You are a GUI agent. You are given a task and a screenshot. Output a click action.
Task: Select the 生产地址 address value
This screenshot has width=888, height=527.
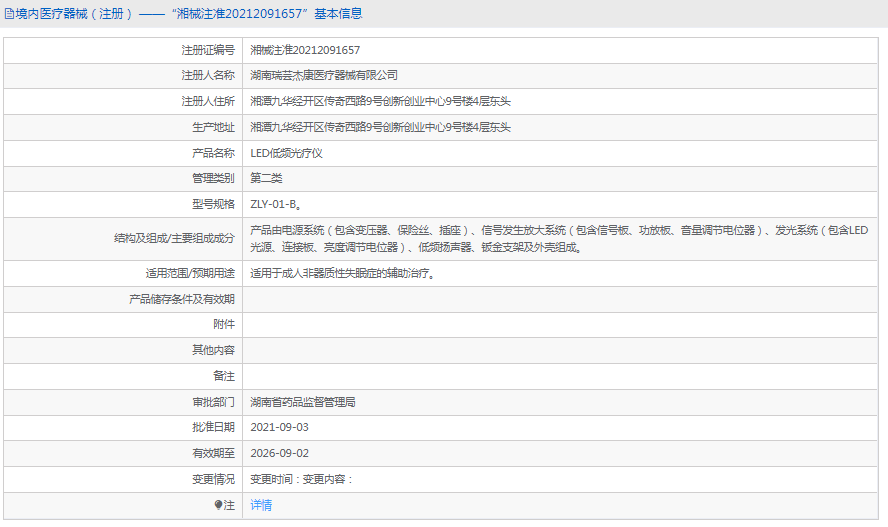tap(381, 127)
